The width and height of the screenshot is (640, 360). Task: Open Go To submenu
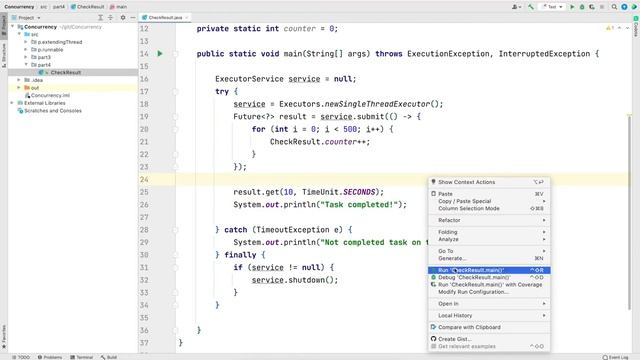(489, 251)
